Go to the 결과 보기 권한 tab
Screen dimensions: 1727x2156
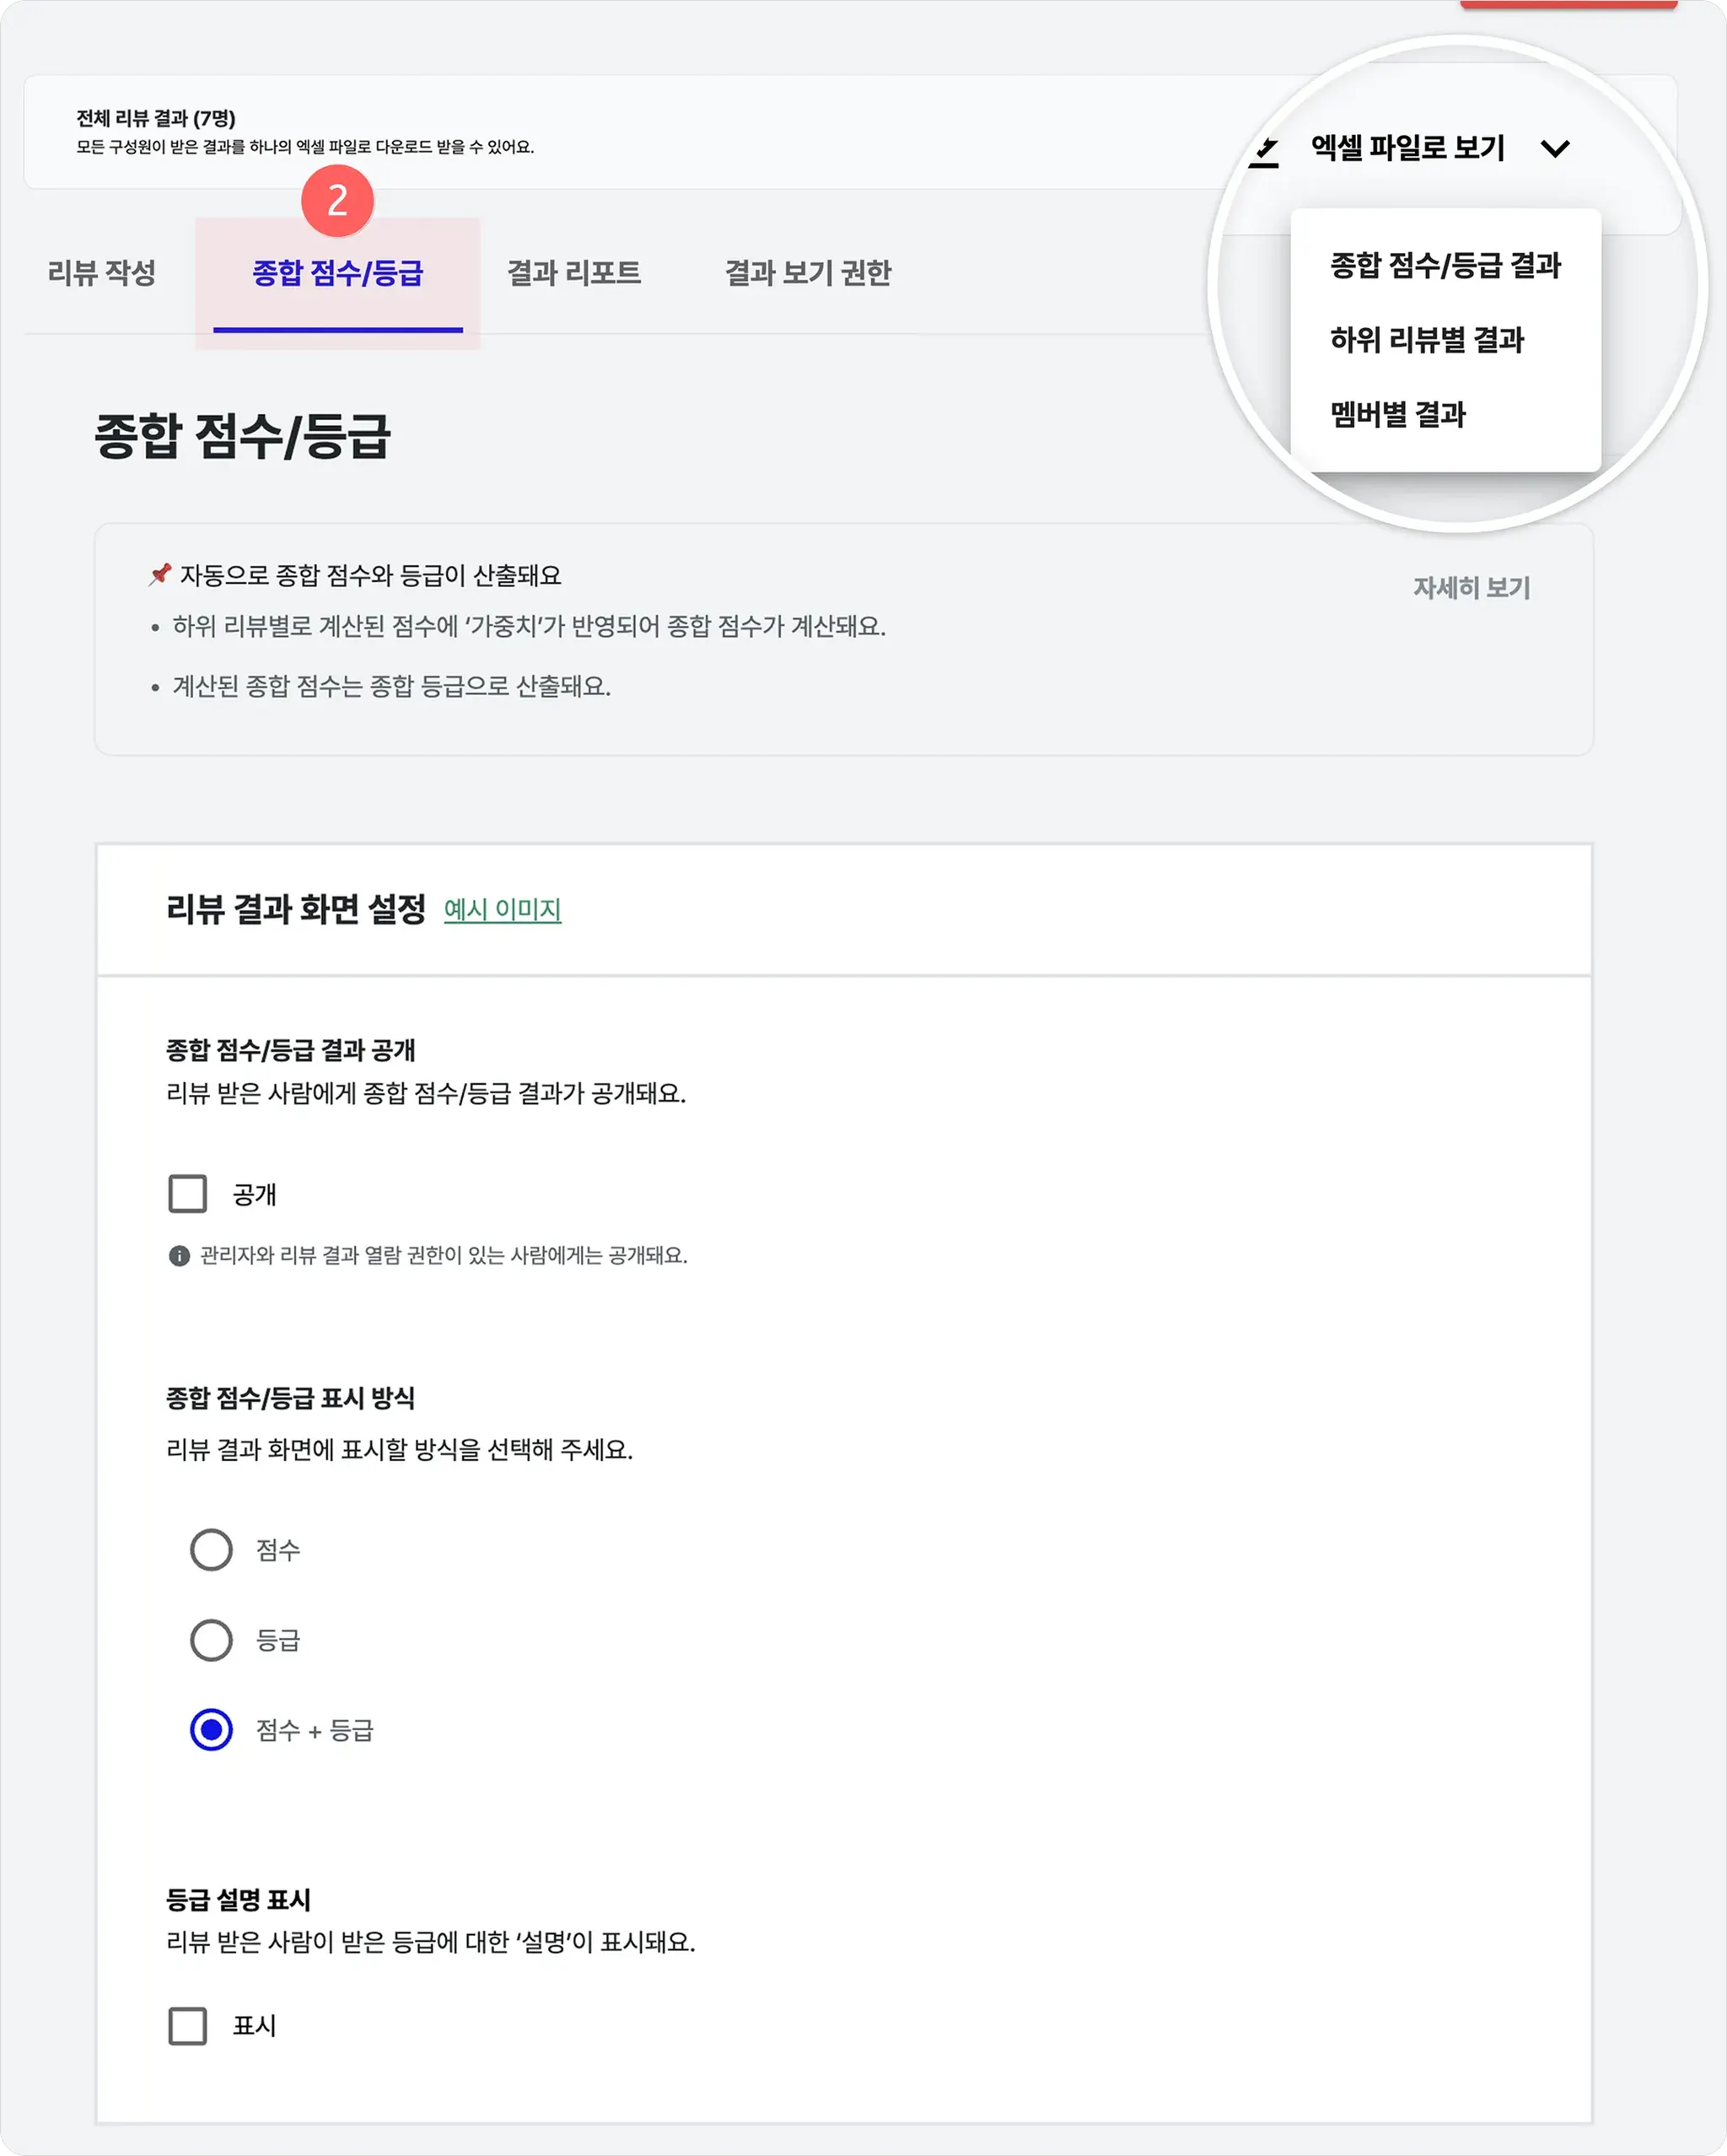click(807, 273)
